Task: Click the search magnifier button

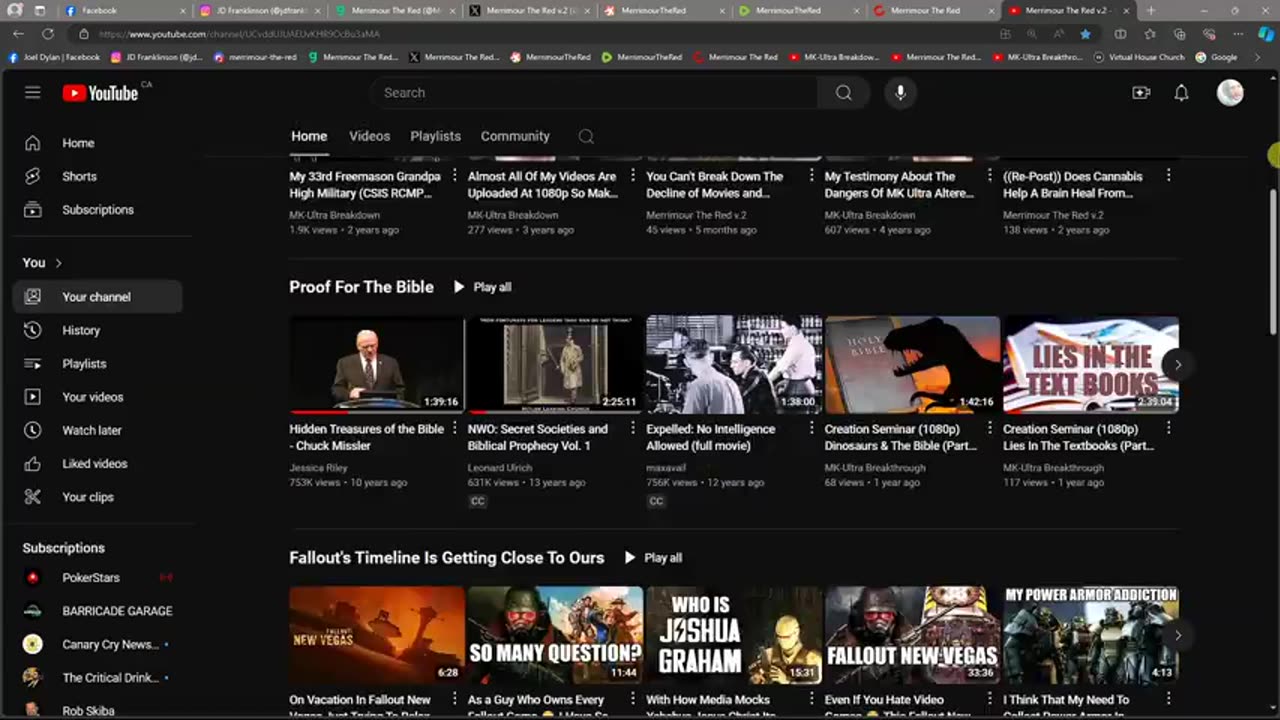Action: point(843,93)
